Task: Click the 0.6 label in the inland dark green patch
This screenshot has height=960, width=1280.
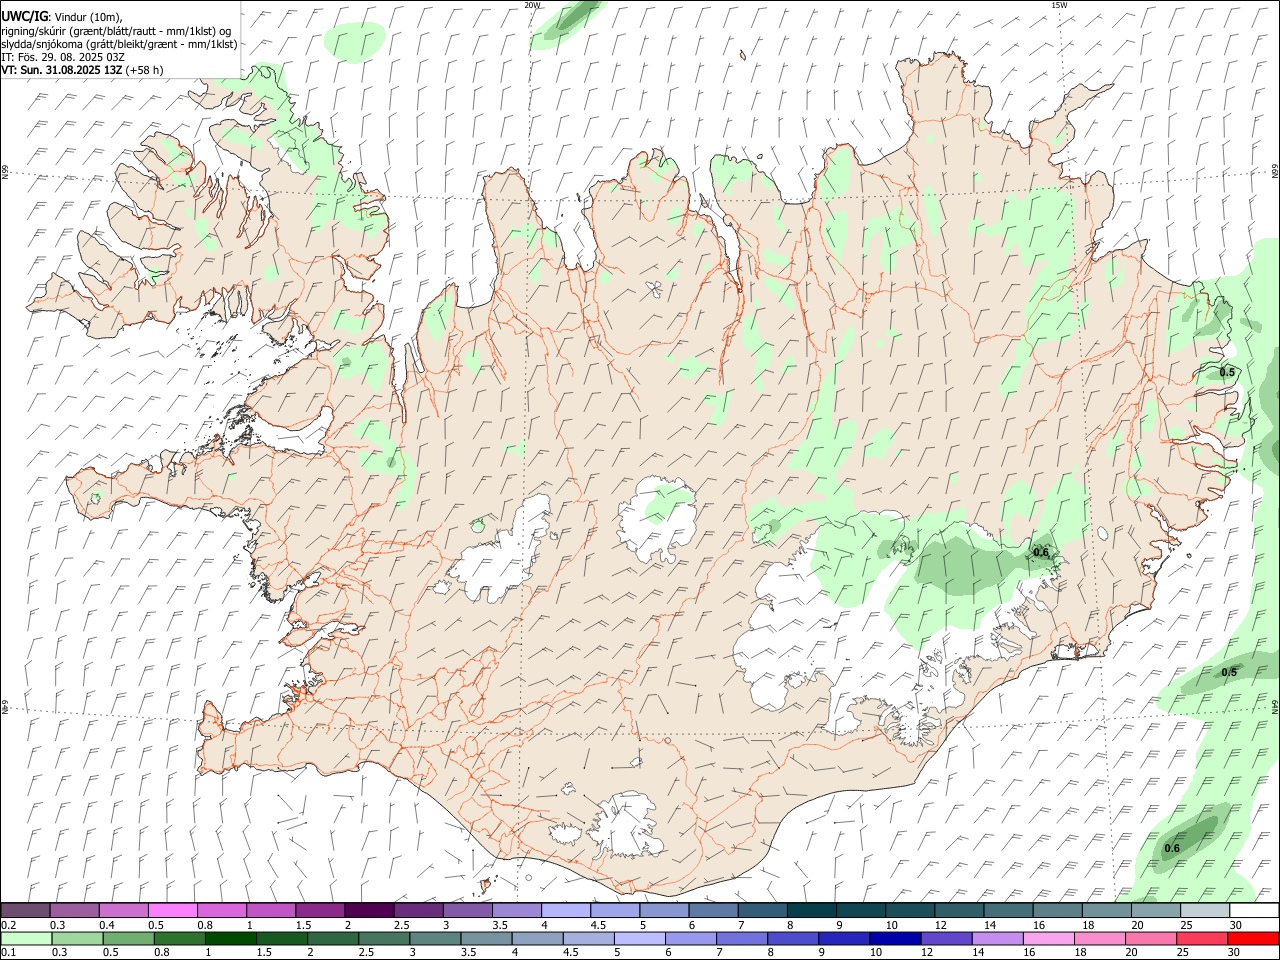Action: coord(1041,553)
